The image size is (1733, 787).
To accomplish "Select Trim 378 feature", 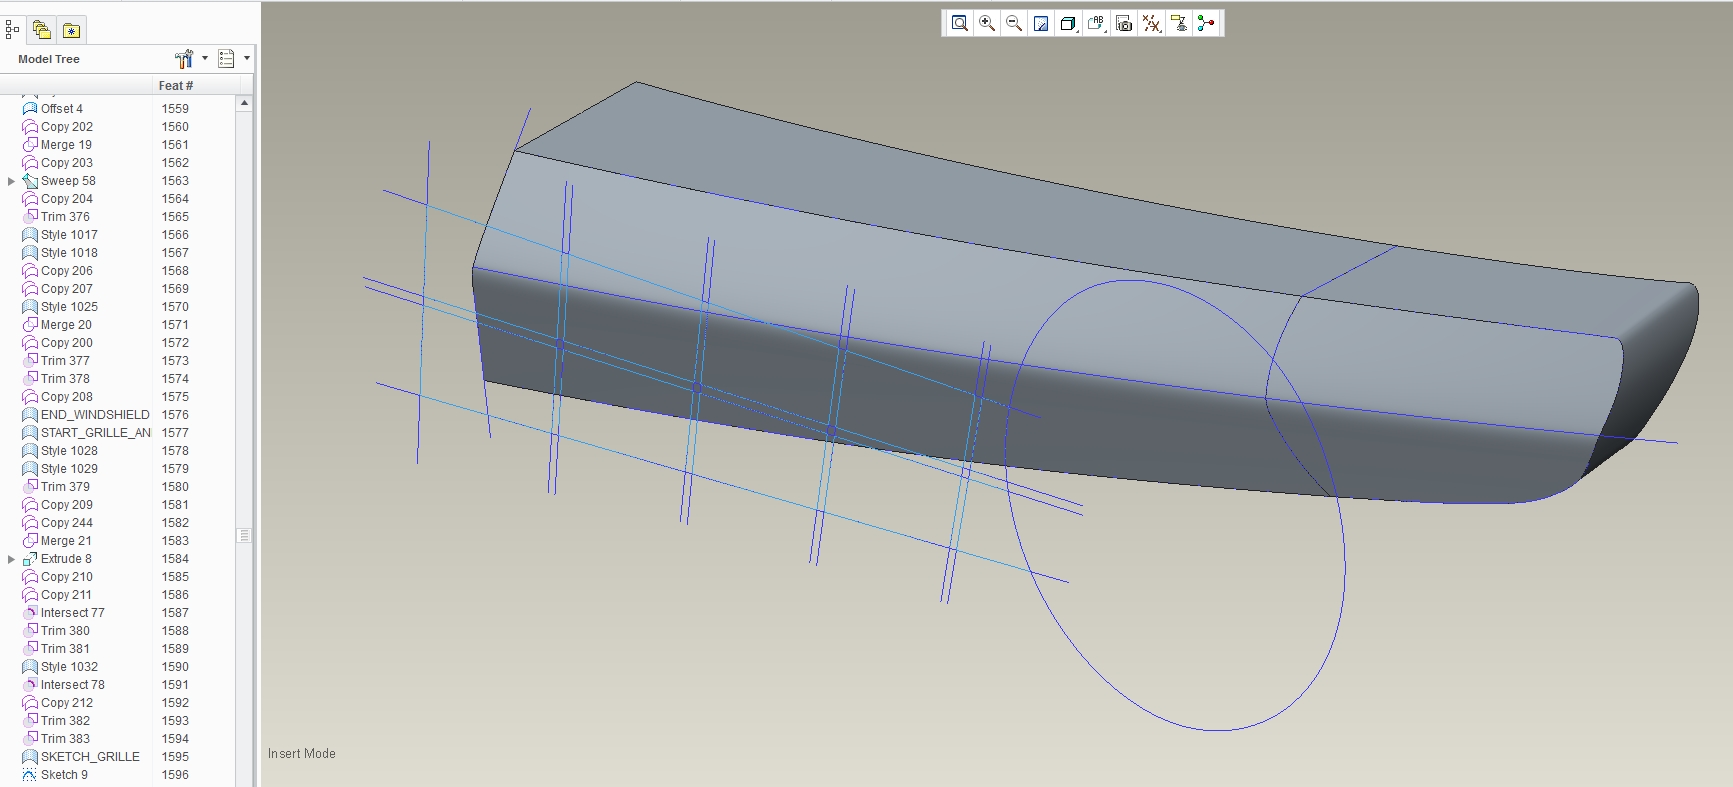I will (65, 379).
